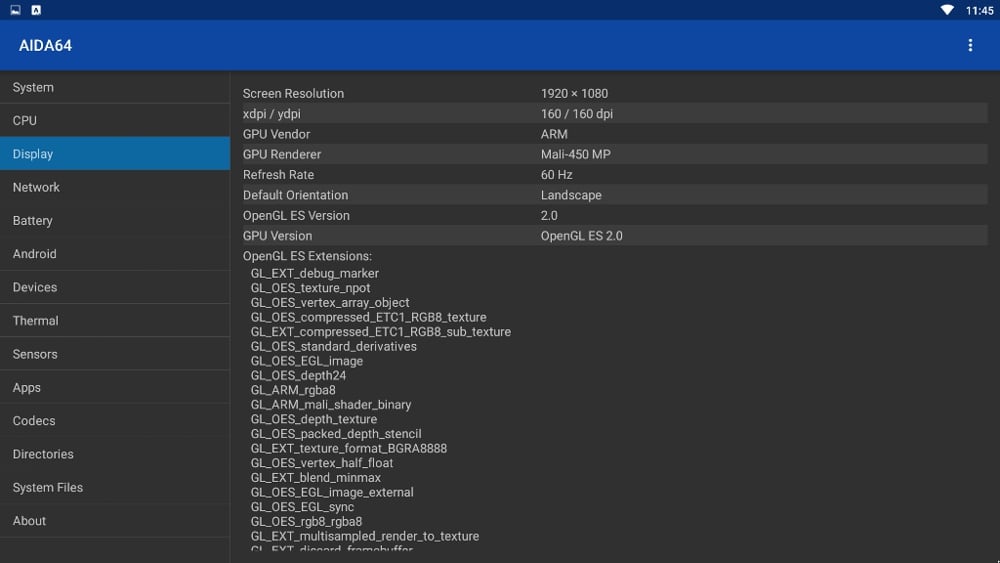Tap the AIDA64 app title

(x=45, y=46)
